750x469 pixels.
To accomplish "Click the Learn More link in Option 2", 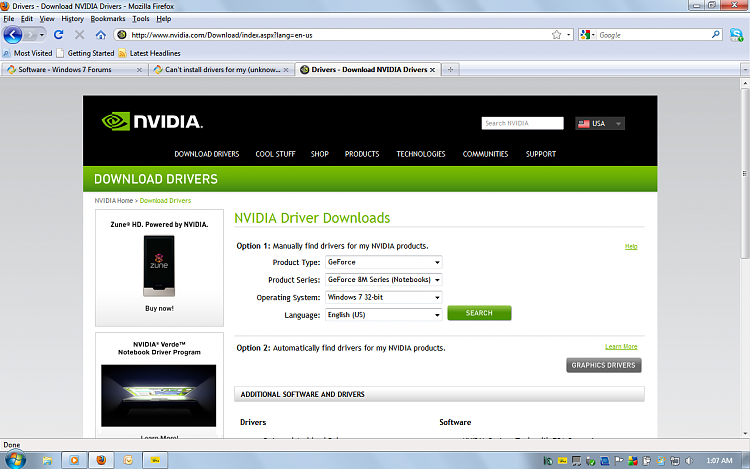I will [x=621, y=347].
